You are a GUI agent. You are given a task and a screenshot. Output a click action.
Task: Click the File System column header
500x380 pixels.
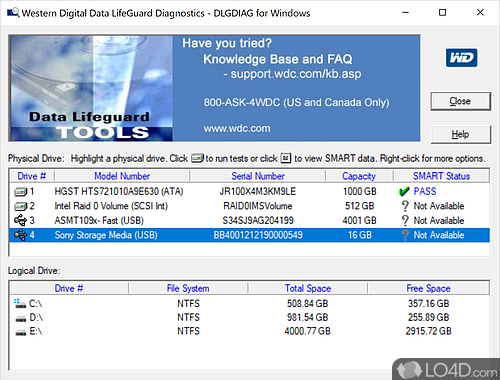pyautogui.click(x=188, y=288)
